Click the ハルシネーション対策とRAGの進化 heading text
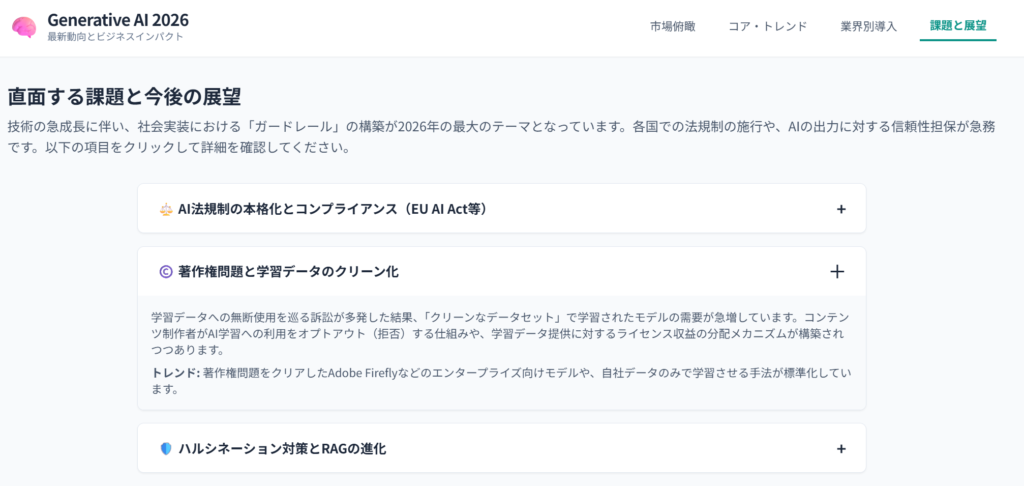The width and height of the screenshot is (1024, 486). point(281,449)
